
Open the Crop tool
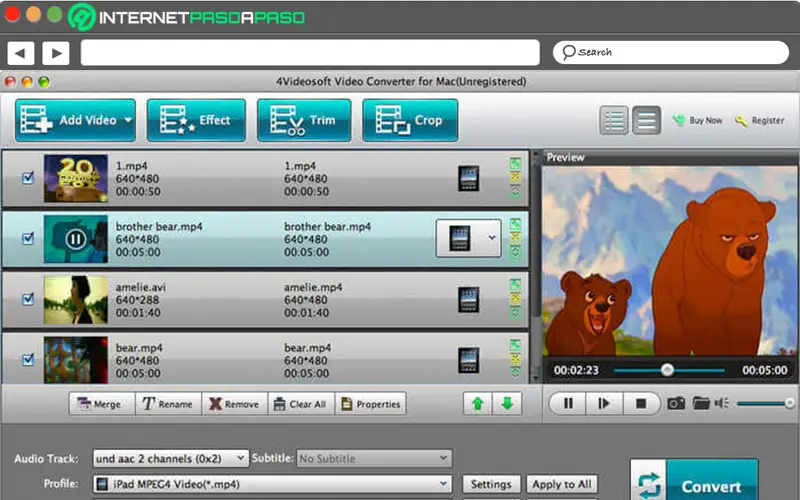[x=410, y=120]
